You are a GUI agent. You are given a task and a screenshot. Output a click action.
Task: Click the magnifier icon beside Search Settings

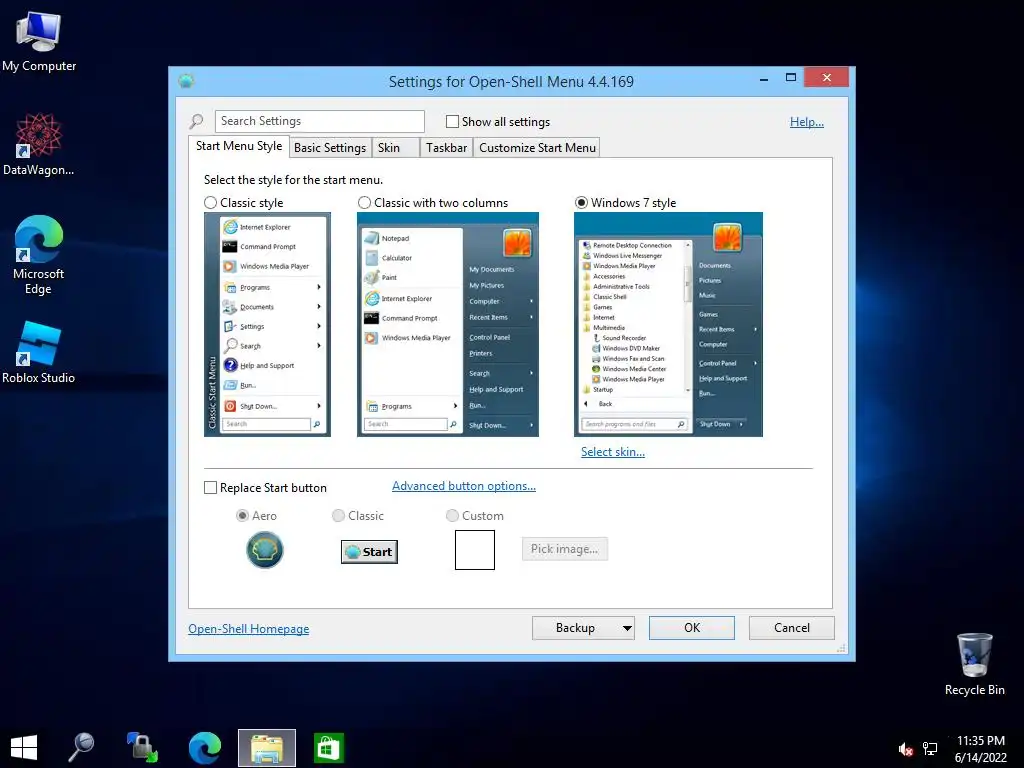[197, 121]
